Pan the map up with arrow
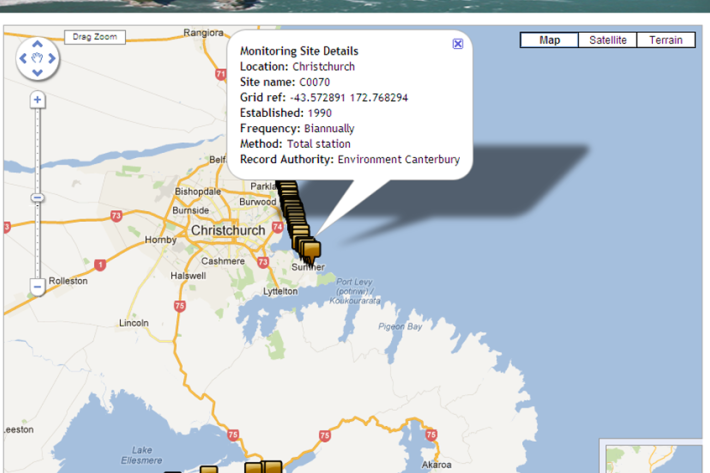 37,44
